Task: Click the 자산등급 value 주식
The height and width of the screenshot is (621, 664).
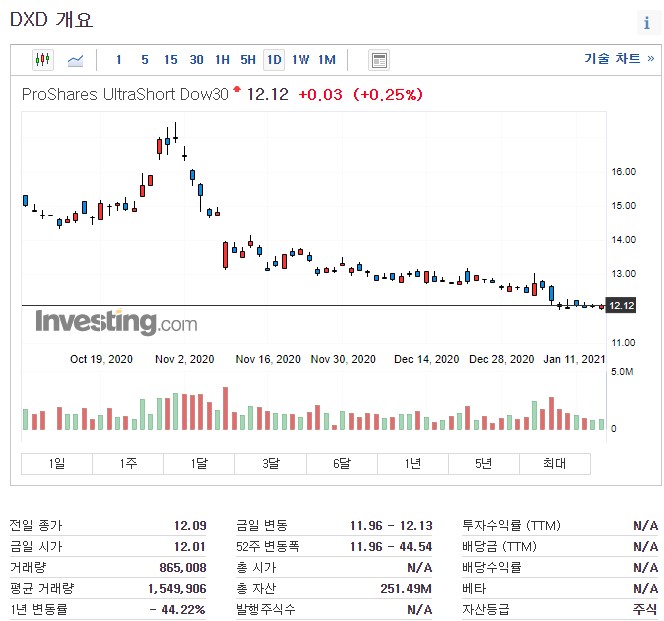Action: 645,610
